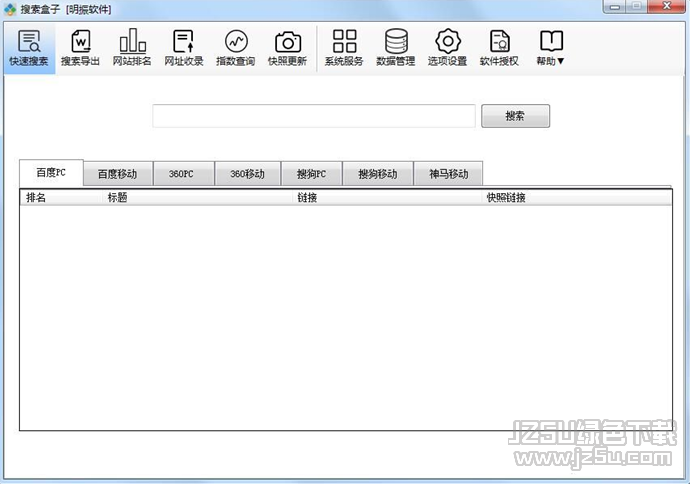Minimize the 搜索盒子 window

point(615,7)
